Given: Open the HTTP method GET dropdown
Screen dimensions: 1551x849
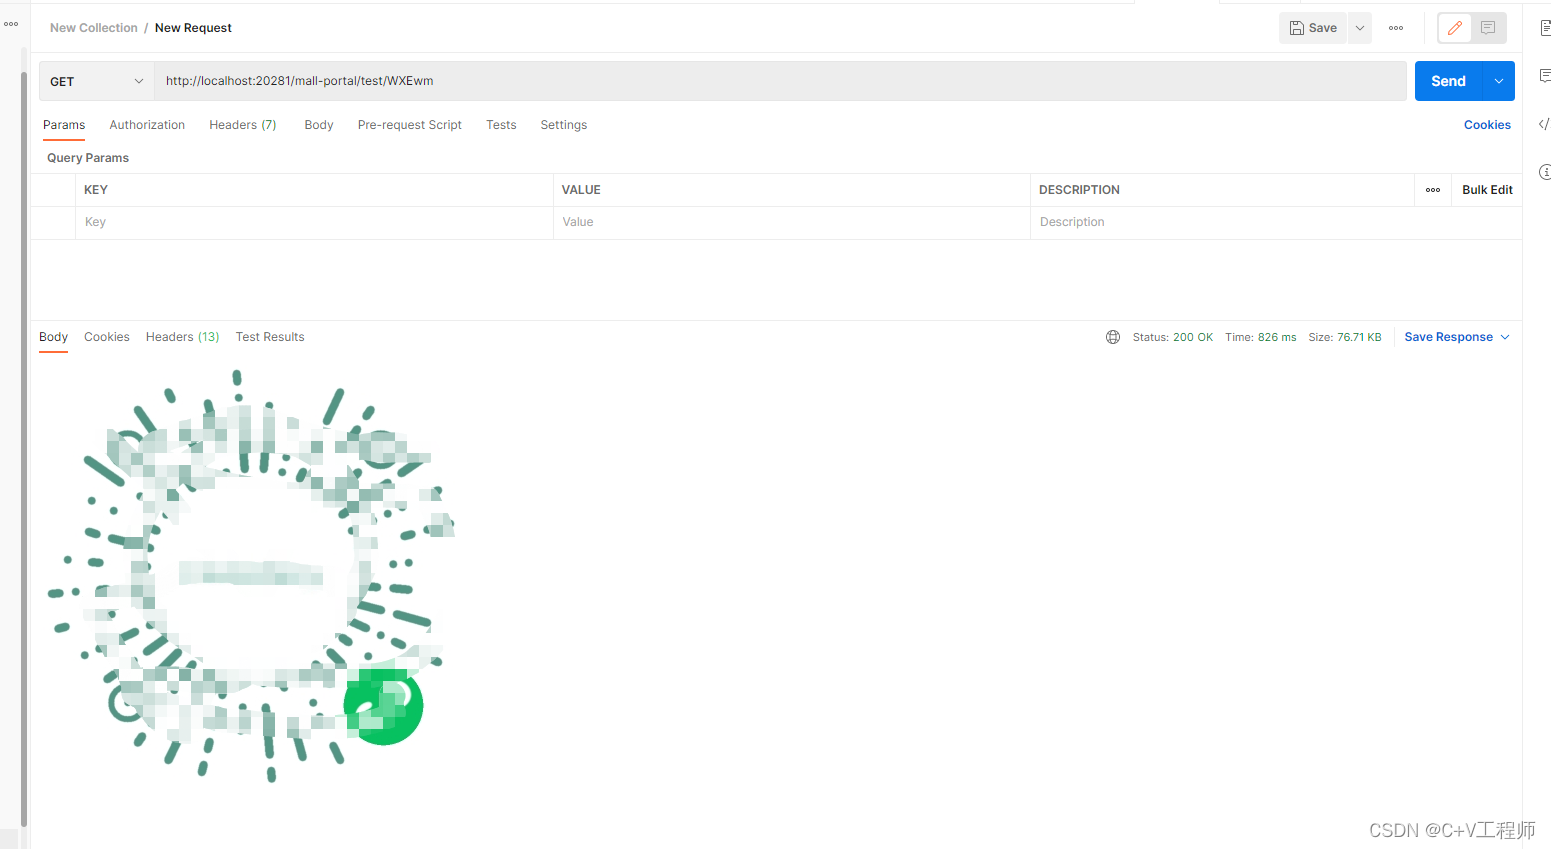Looking at the screenshot, I should pyautogui.click(x=96, y=81).
